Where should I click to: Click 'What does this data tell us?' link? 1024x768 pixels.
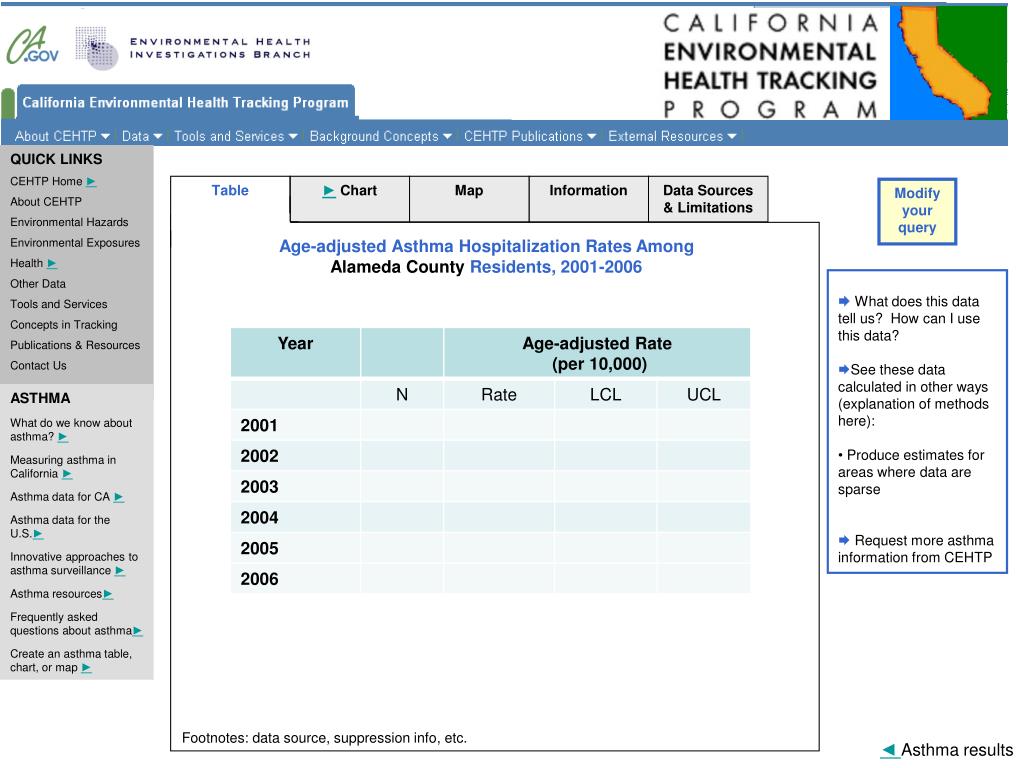click(909, 319)
